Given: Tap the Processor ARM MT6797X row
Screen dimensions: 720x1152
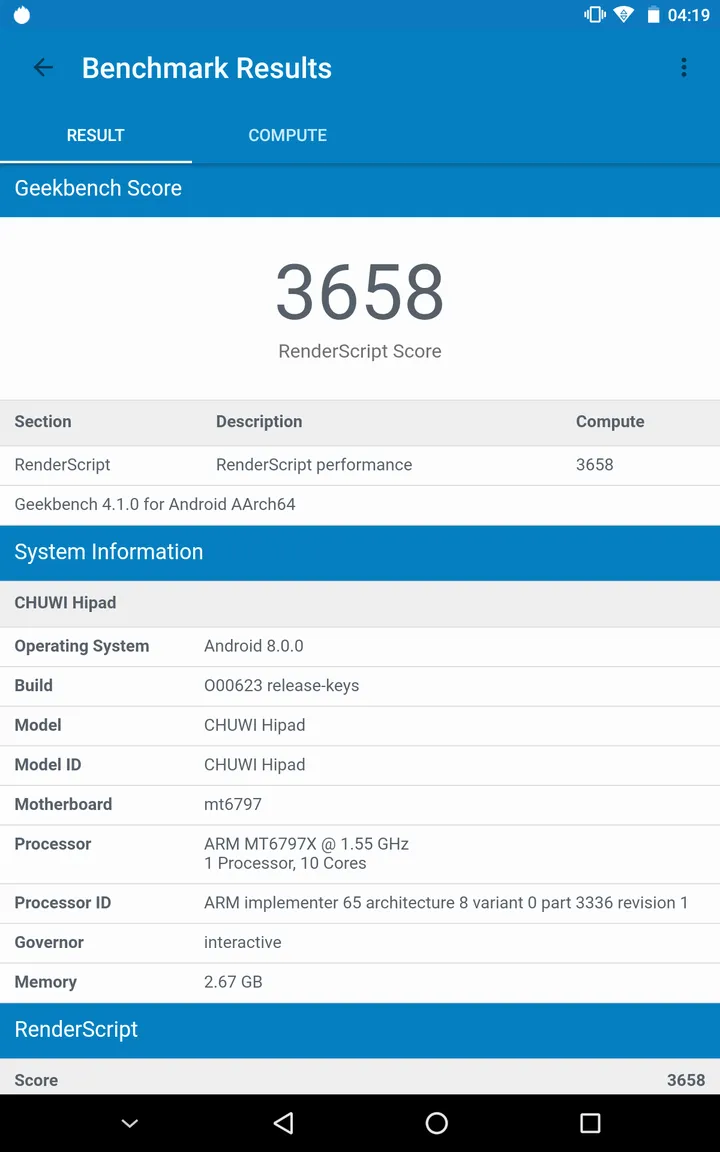Looking at the screenshot, I should pos(360,854).
